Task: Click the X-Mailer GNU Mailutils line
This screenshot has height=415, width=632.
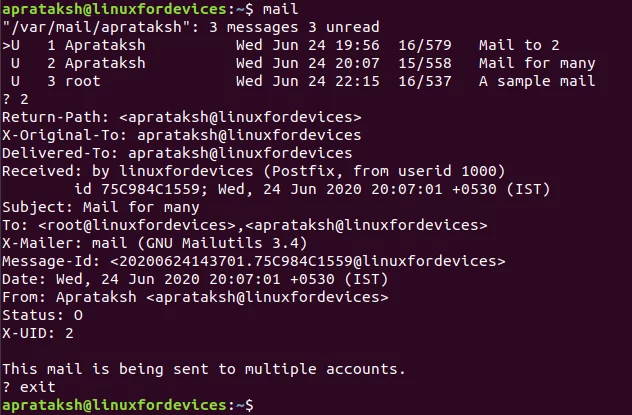Action: click(x=155, y=243)
